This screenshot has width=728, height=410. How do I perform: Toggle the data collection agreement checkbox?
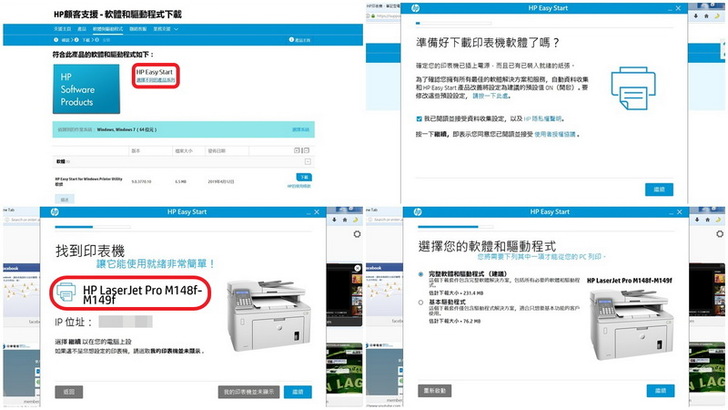click(x=418, y=117)
